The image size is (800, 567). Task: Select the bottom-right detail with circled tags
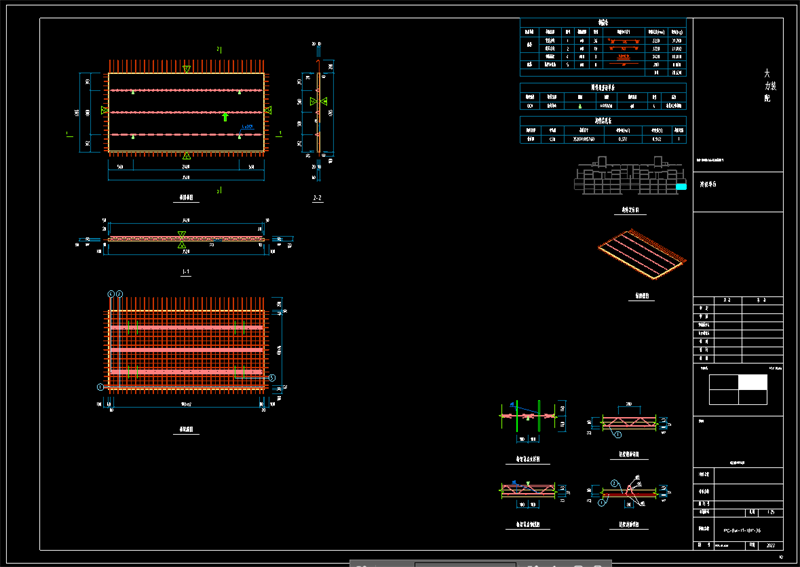(x=629, y=491)
